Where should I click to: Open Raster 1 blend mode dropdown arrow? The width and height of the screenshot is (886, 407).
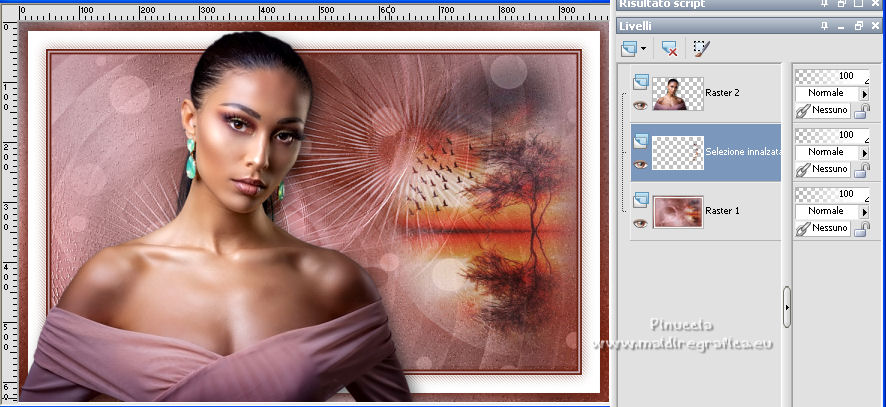(x=864, y=211)
